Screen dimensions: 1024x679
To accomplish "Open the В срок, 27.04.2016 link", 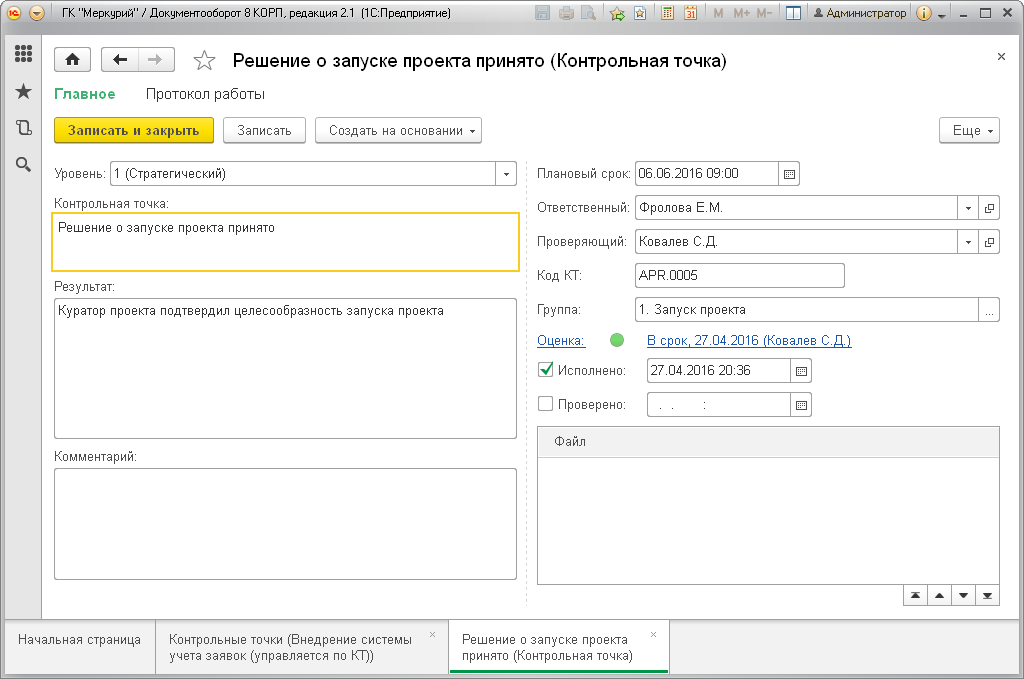I will tap(749, 341).
